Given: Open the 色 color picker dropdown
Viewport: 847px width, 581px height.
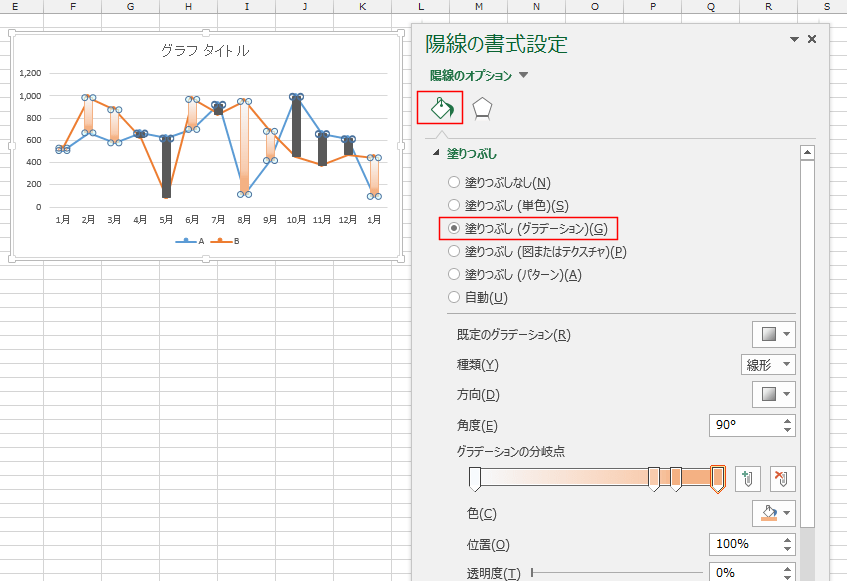Looking at the screenshot, I should click(774, 514).
